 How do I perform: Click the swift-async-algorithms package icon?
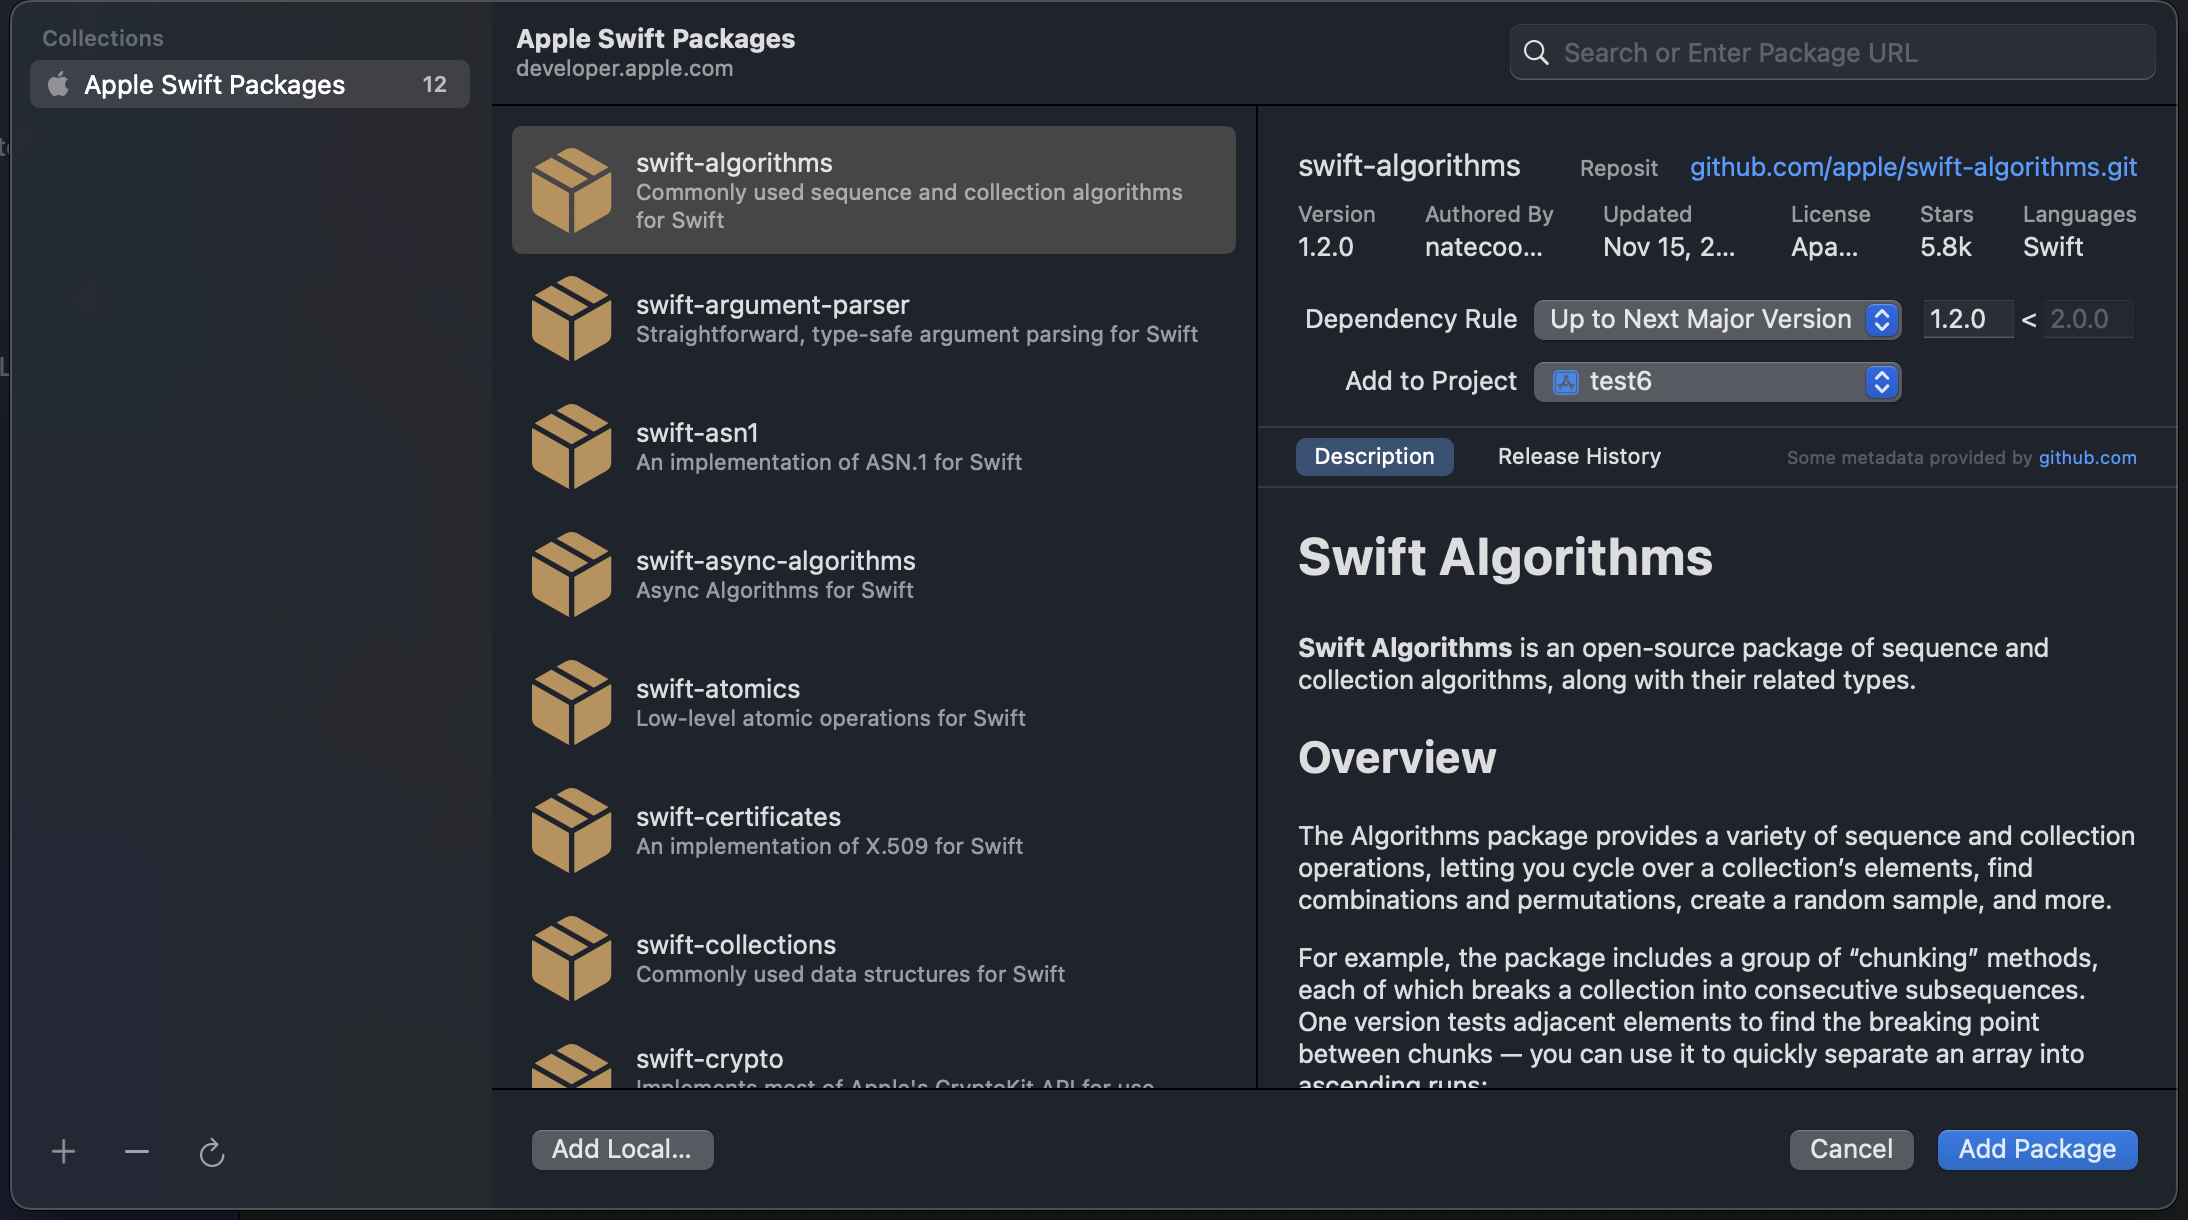point(573,574)
